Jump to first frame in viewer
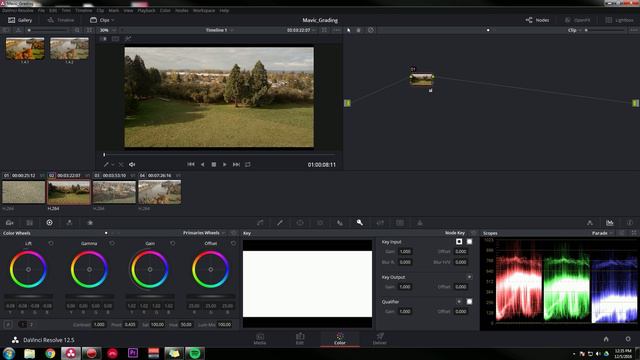The height and width of the screenshot is (360, 640). (x=191, y=164)
